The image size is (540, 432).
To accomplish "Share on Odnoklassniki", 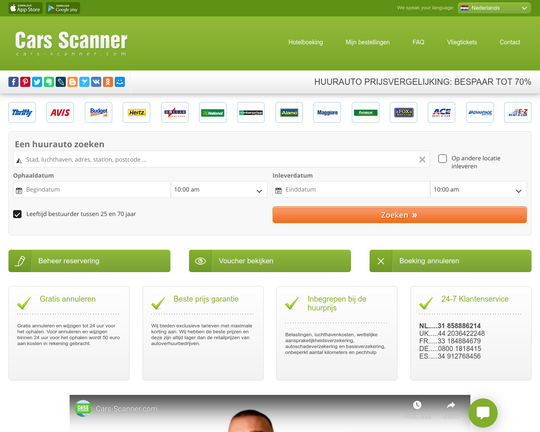I will click(108, 82).
